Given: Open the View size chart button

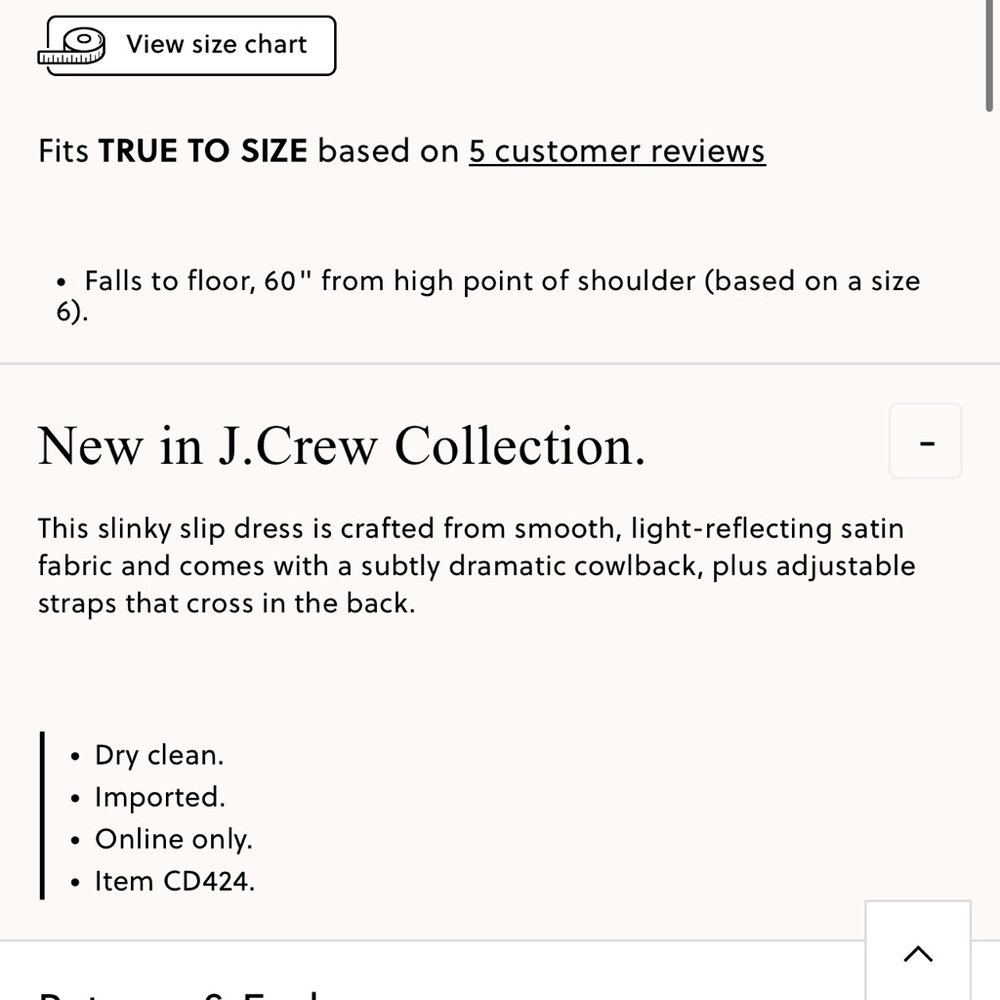Looking at the screenshot, I should (x=191, y=46).
